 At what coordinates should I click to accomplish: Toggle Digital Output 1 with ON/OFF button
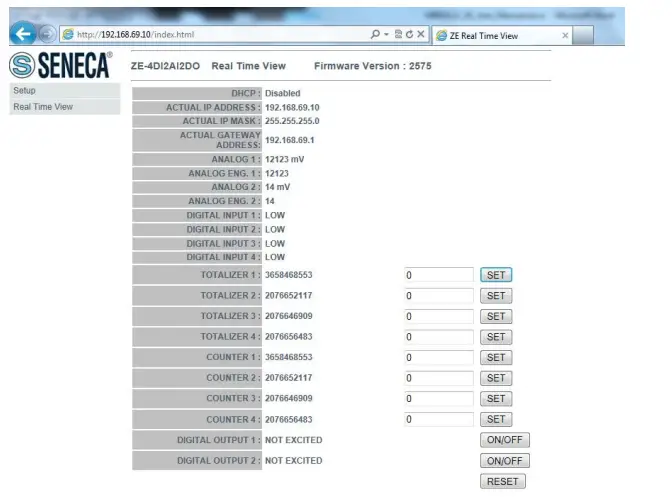point(504,440)
